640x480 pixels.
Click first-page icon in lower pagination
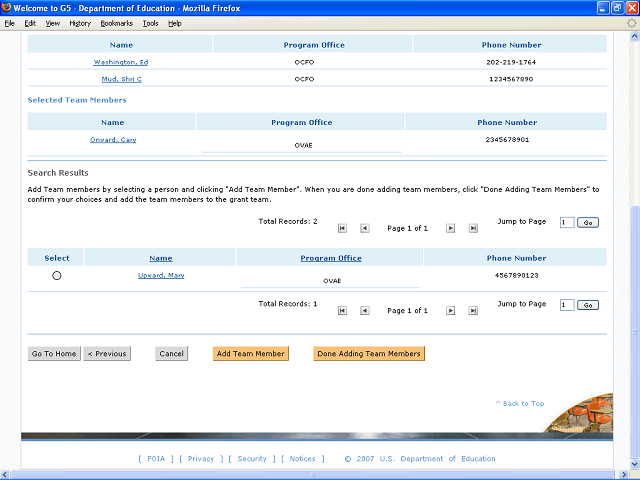pyautogui.click(x=343, y=311)
